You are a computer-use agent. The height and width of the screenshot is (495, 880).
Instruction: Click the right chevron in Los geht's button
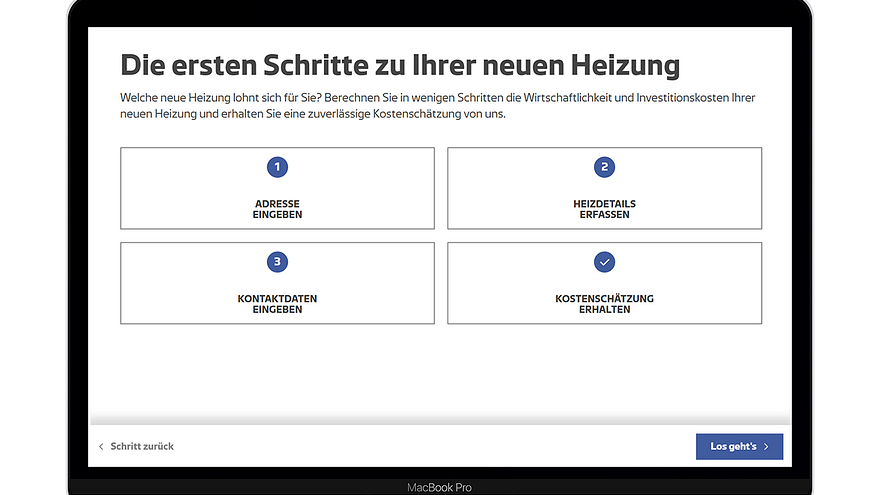[x=766, y=447]
